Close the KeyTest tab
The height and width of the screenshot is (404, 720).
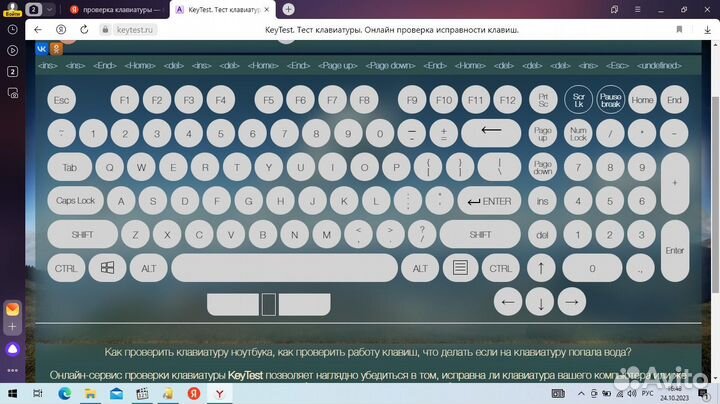[x=267, y=9]
